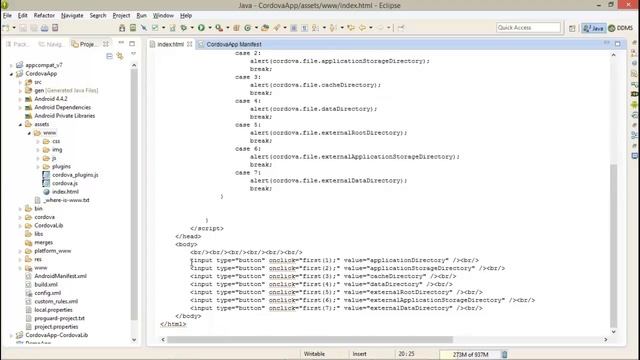The image size is (640, 360).
Task: Open the Android Virtual Device Manager icon
Action: (x=133, y=28)
